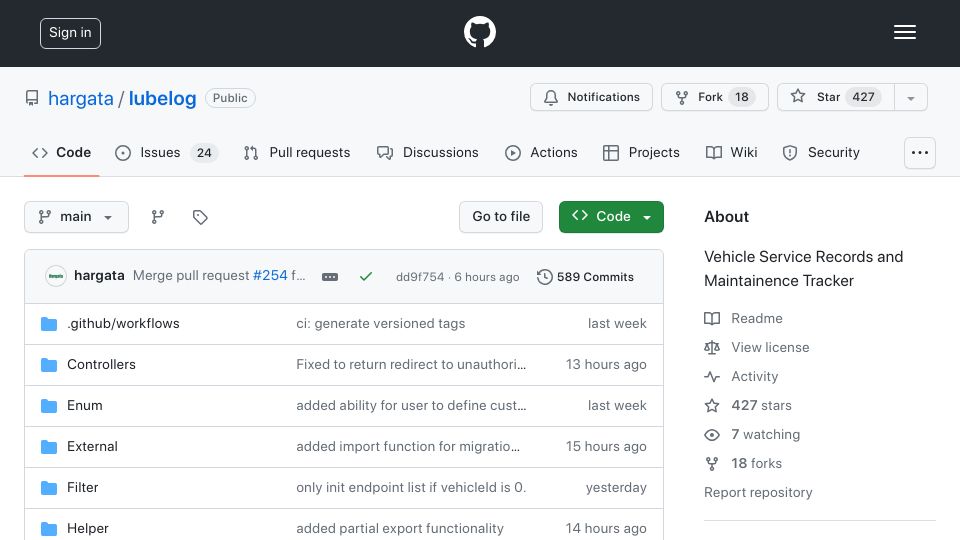Expand the Star lists dropdown arrow

[911, 98]
